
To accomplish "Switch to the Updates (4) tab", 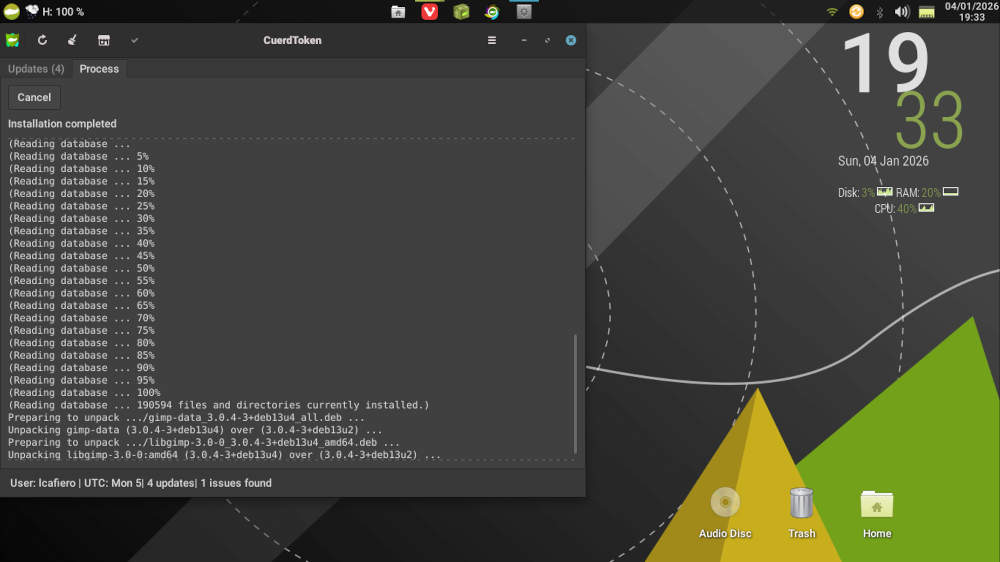I will pos(36,69).
